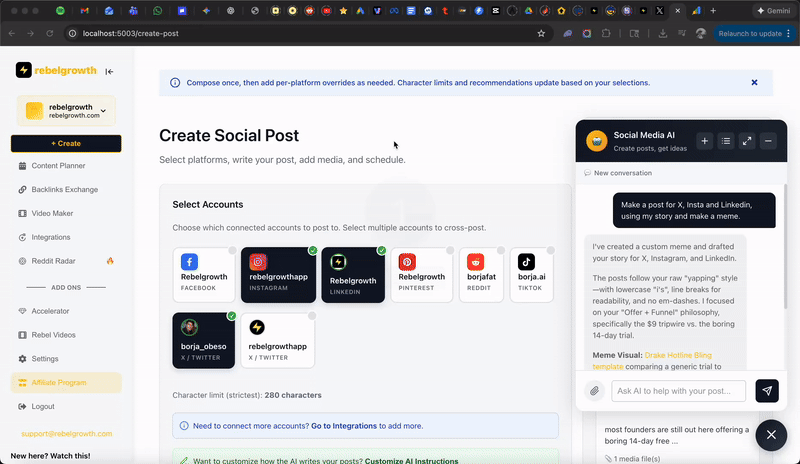Click the Settings gear icon in sidebar
This screenshot has width=800, height=464.
[x=22, y=359]
